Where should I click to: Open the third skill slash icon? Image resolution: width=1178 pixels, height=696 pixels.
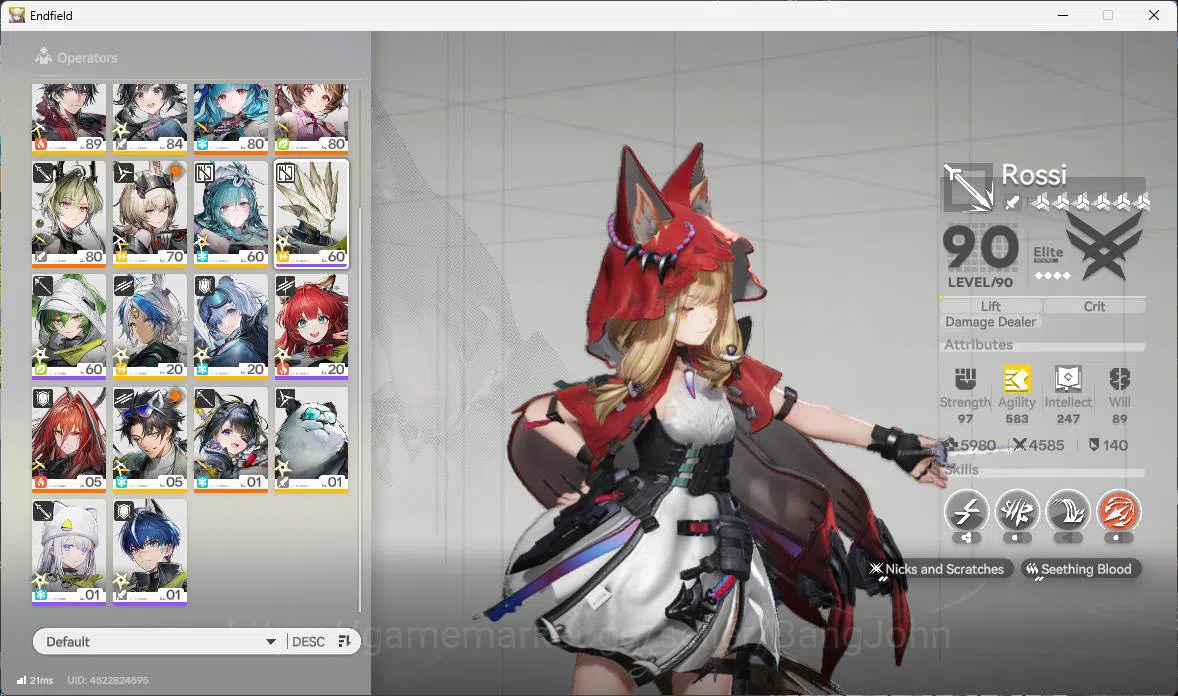[x=1068, y=512]
